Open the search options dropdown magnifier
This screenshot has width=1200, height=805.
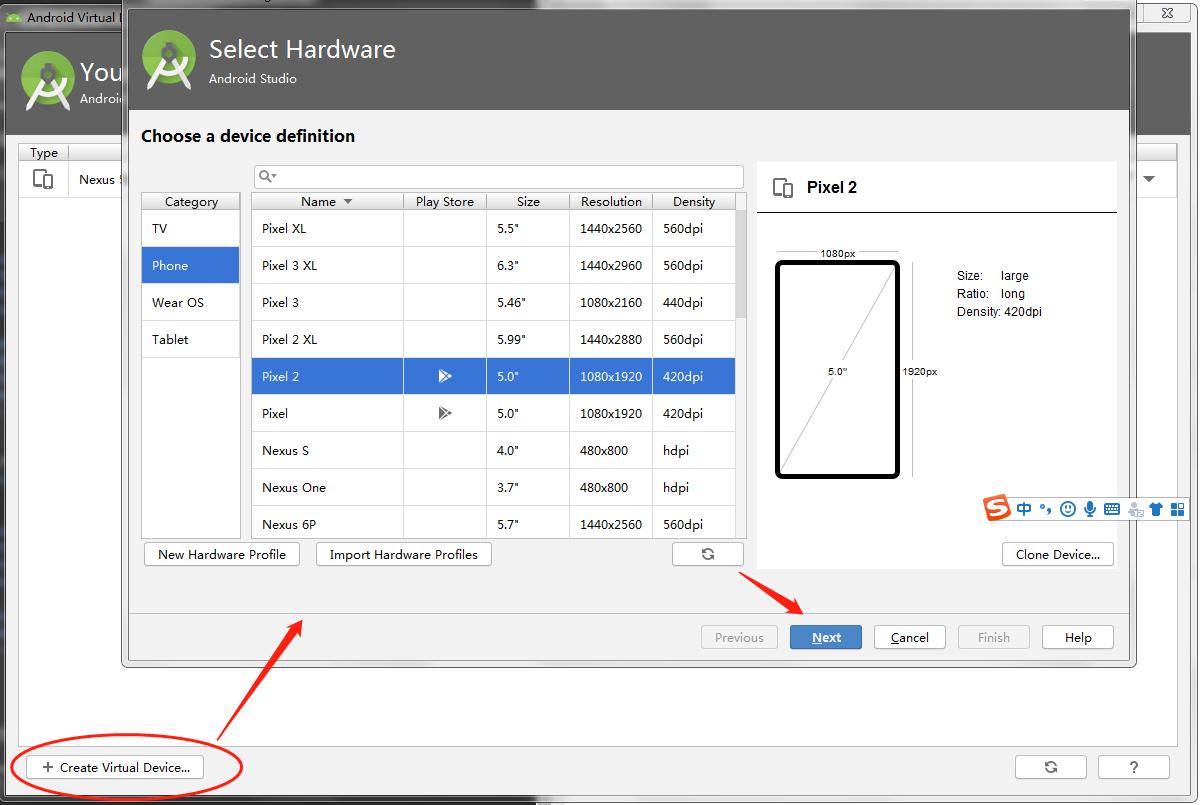click(x=267, y=177)
